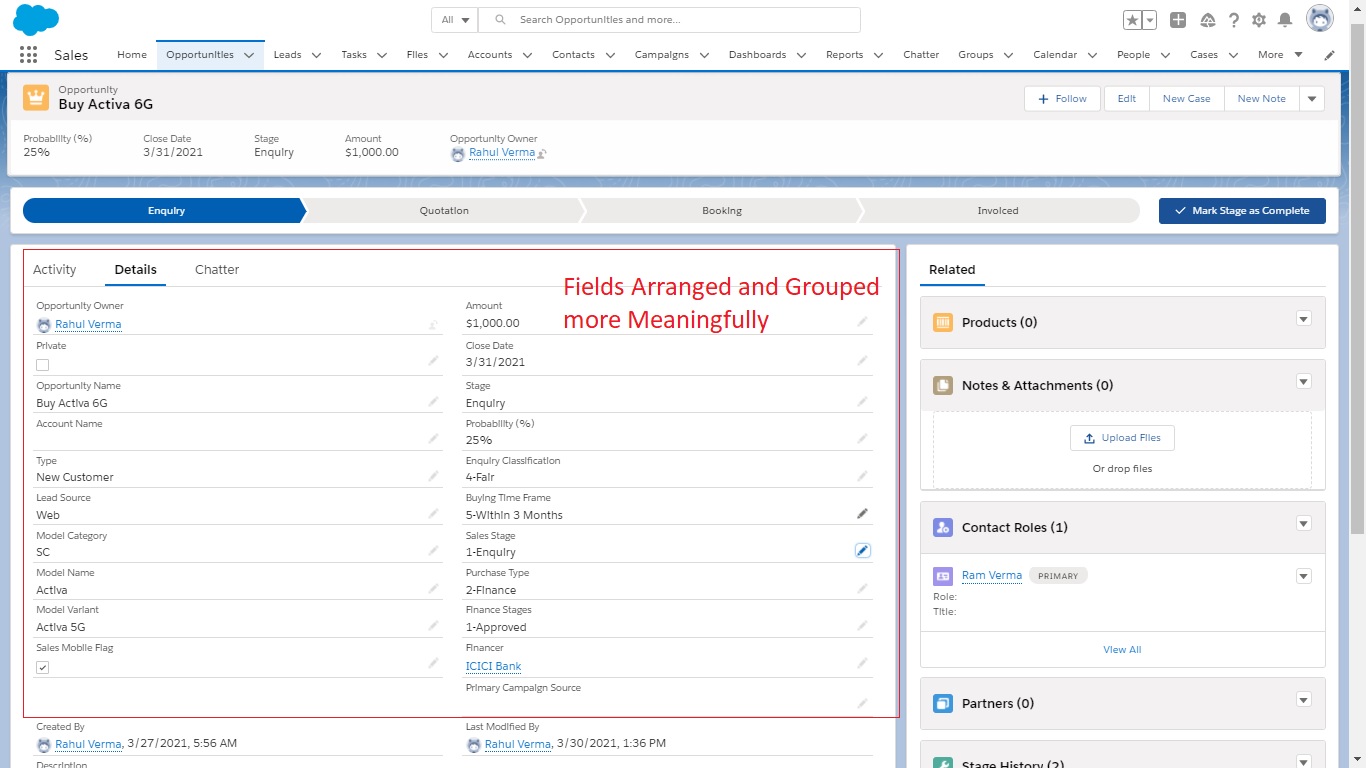Toggle the Private checkbox

click(42, 365)
